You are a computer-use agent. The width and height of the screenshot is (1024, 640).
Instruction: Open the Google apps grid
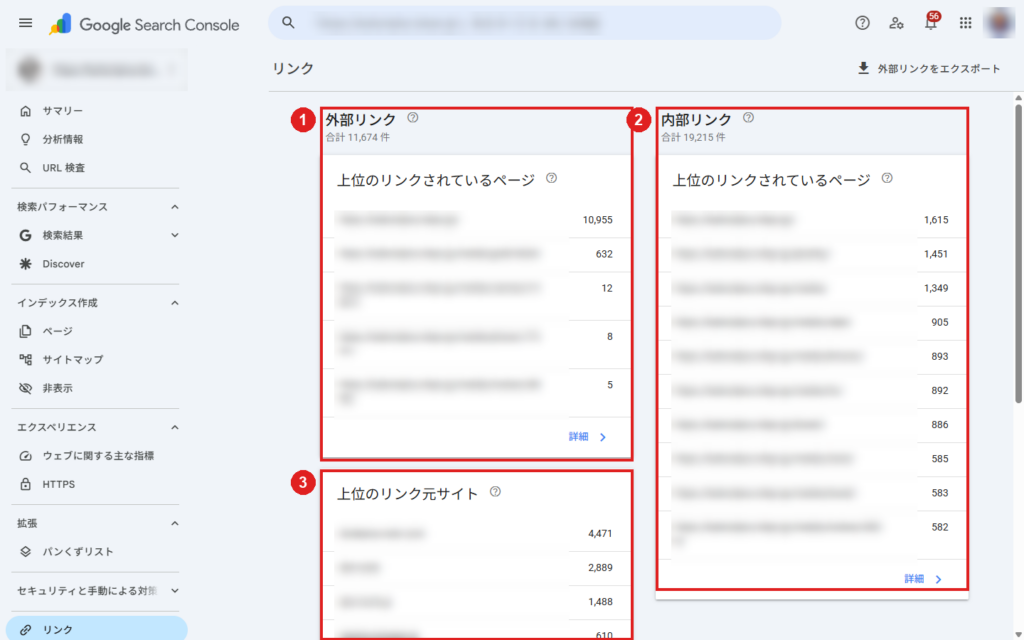click(965, 24)
